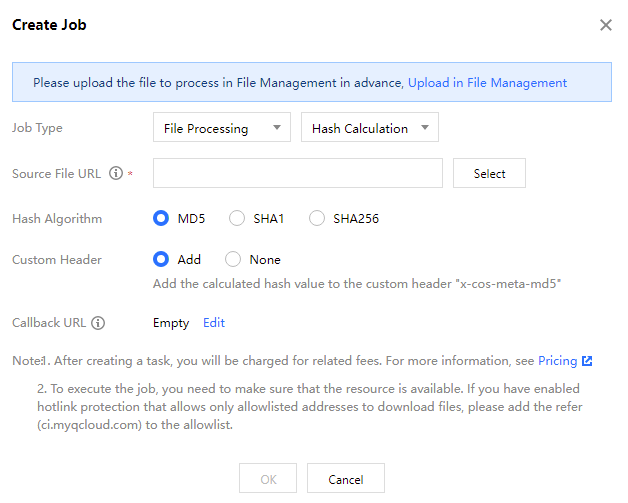The width and height of the screenshot is (628, 503).
Task: Click the Cancel button
Action: 346,479
